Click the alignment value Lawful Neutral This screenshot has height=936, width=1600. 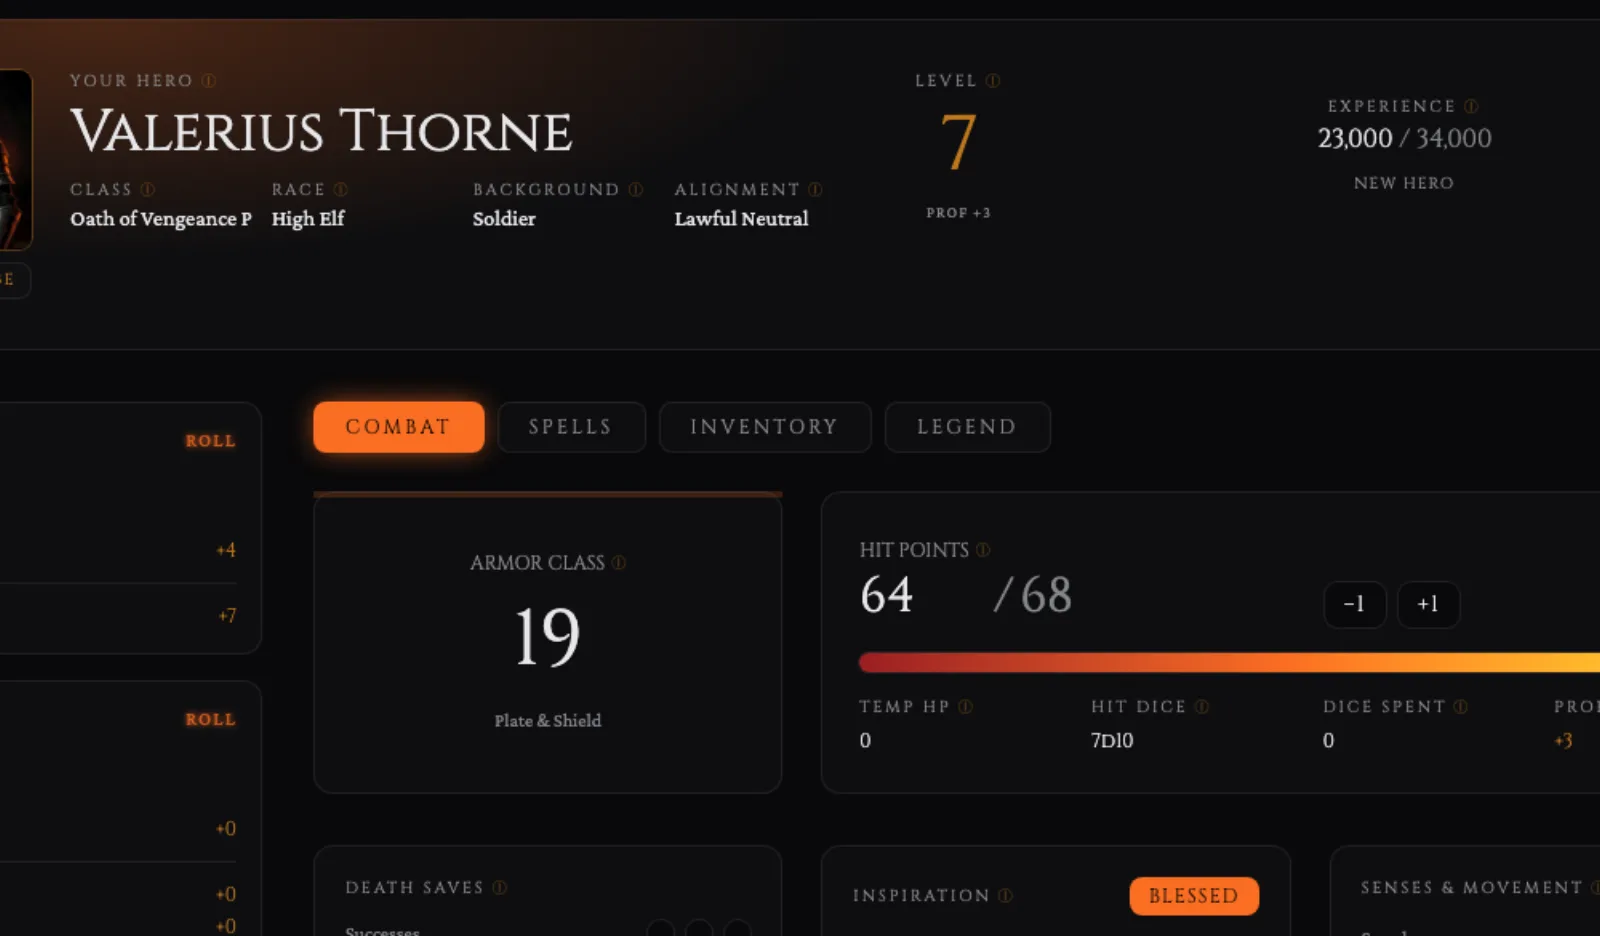pyautogui.click(x=741, y=219)
